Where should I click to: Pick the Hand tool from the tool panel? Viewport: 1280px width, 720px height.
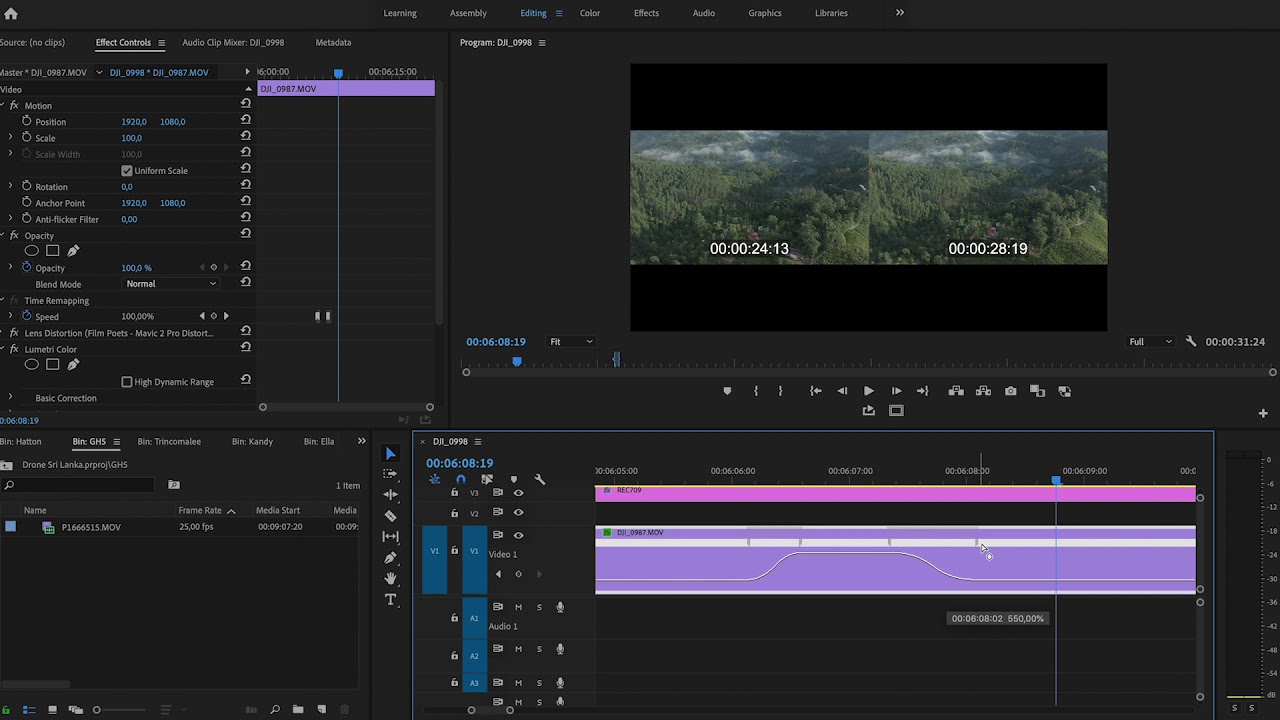pyautogui.click(x=390, y=579)
